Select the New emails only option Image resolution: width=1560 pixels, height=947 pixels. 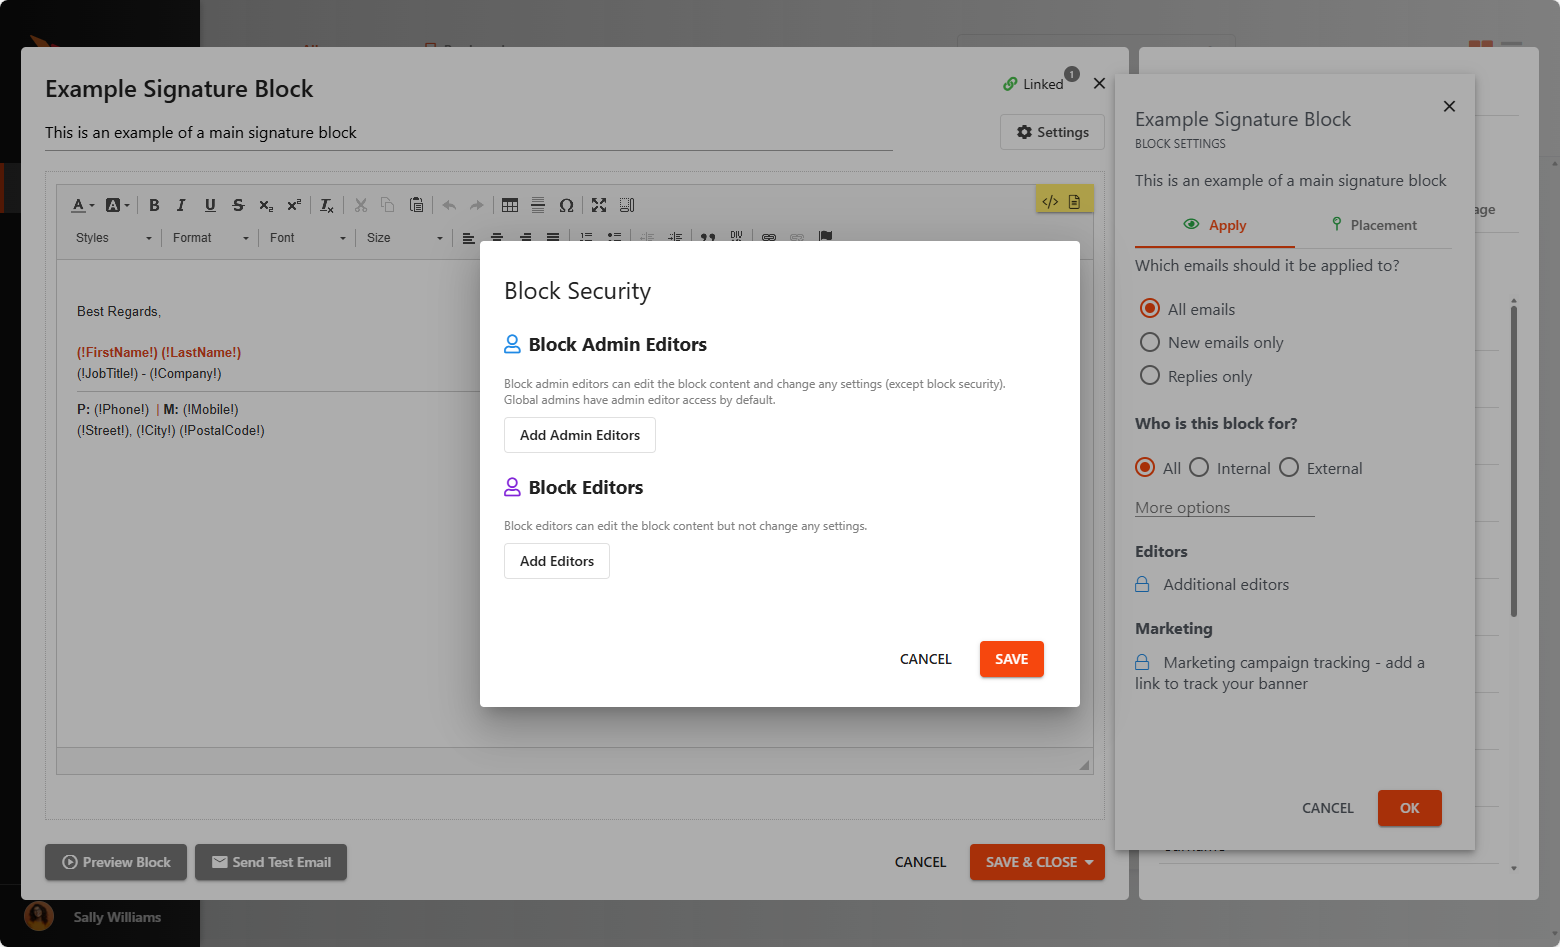pos(1150,342)
